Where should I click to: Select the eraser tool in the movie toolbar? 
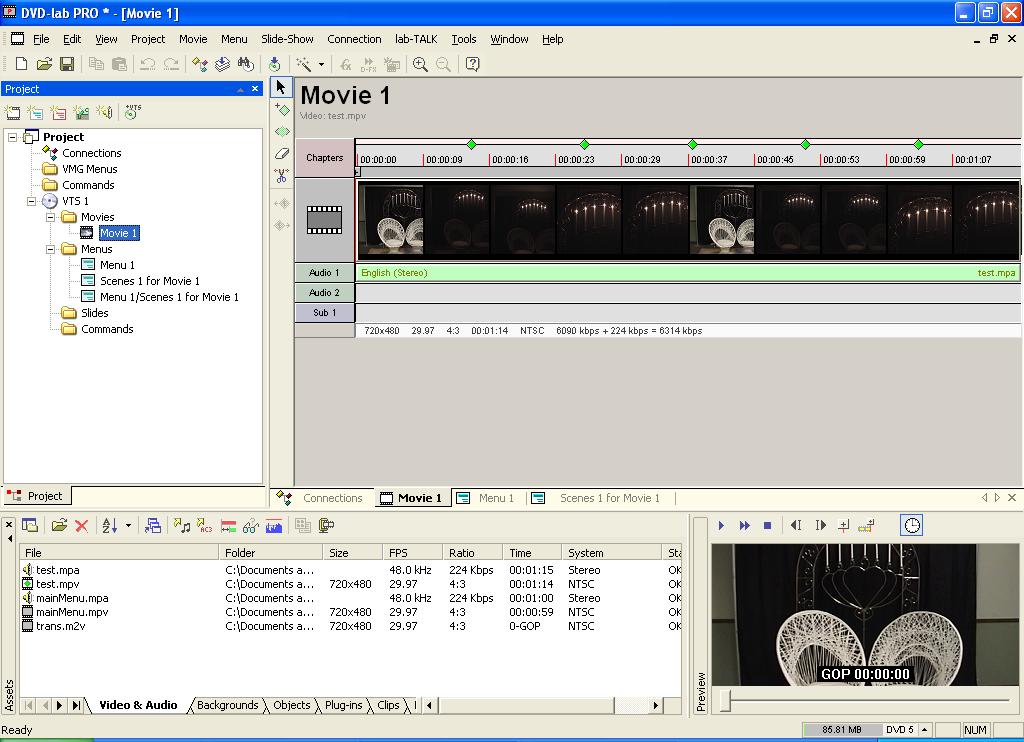[281, 153]
